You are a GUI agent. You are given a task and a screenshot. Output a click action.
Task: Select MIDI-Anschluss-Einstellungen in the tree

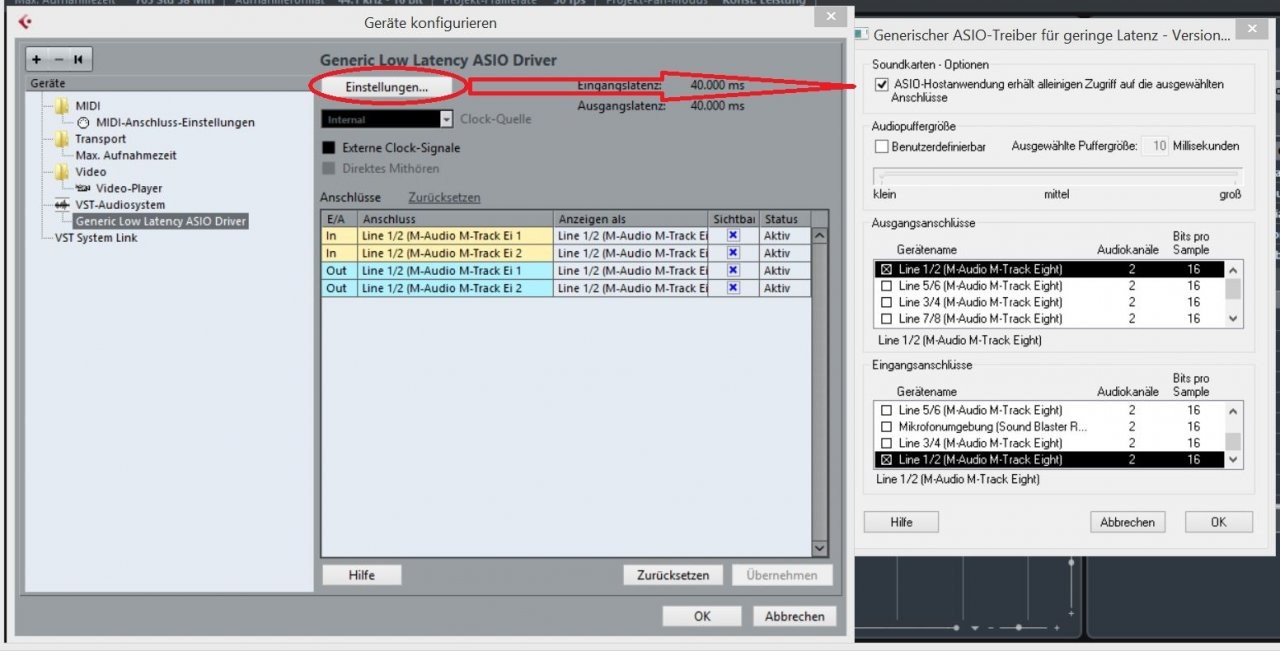point(175,123)
